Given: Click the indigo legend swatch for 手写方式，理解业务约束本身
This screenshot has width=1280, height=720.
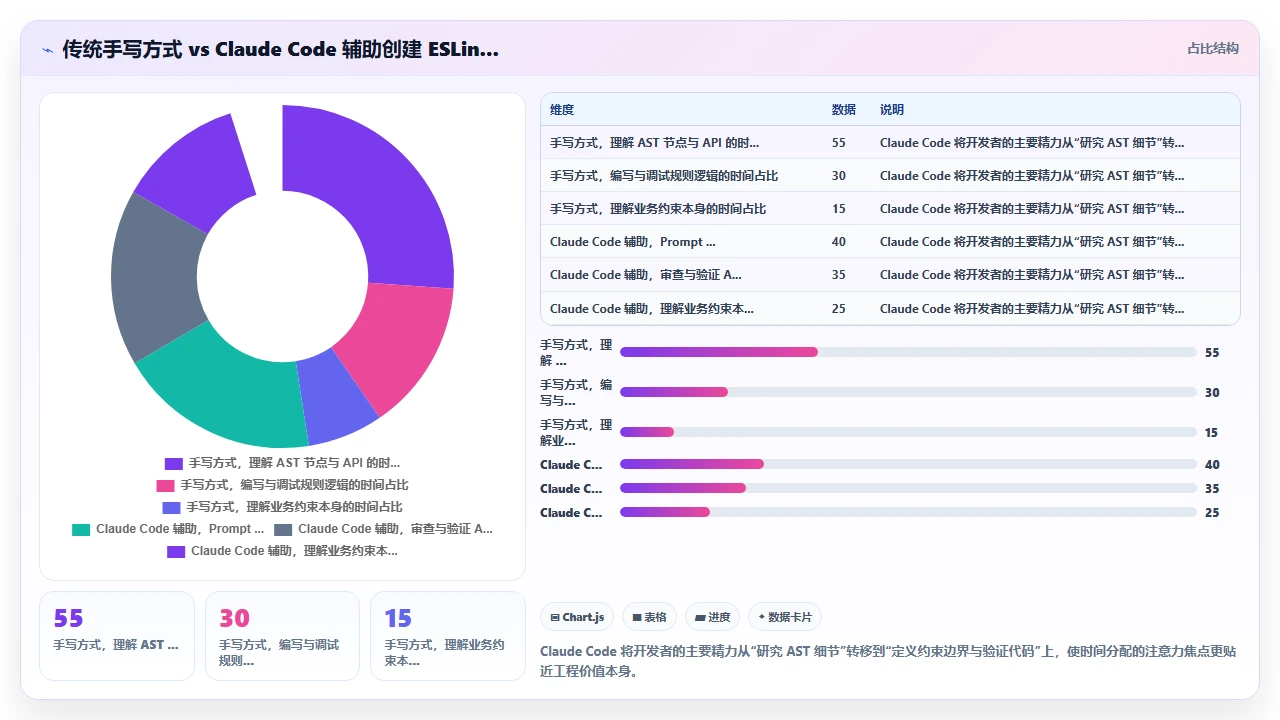Looking at the screenshot, I should coord(171,507).
